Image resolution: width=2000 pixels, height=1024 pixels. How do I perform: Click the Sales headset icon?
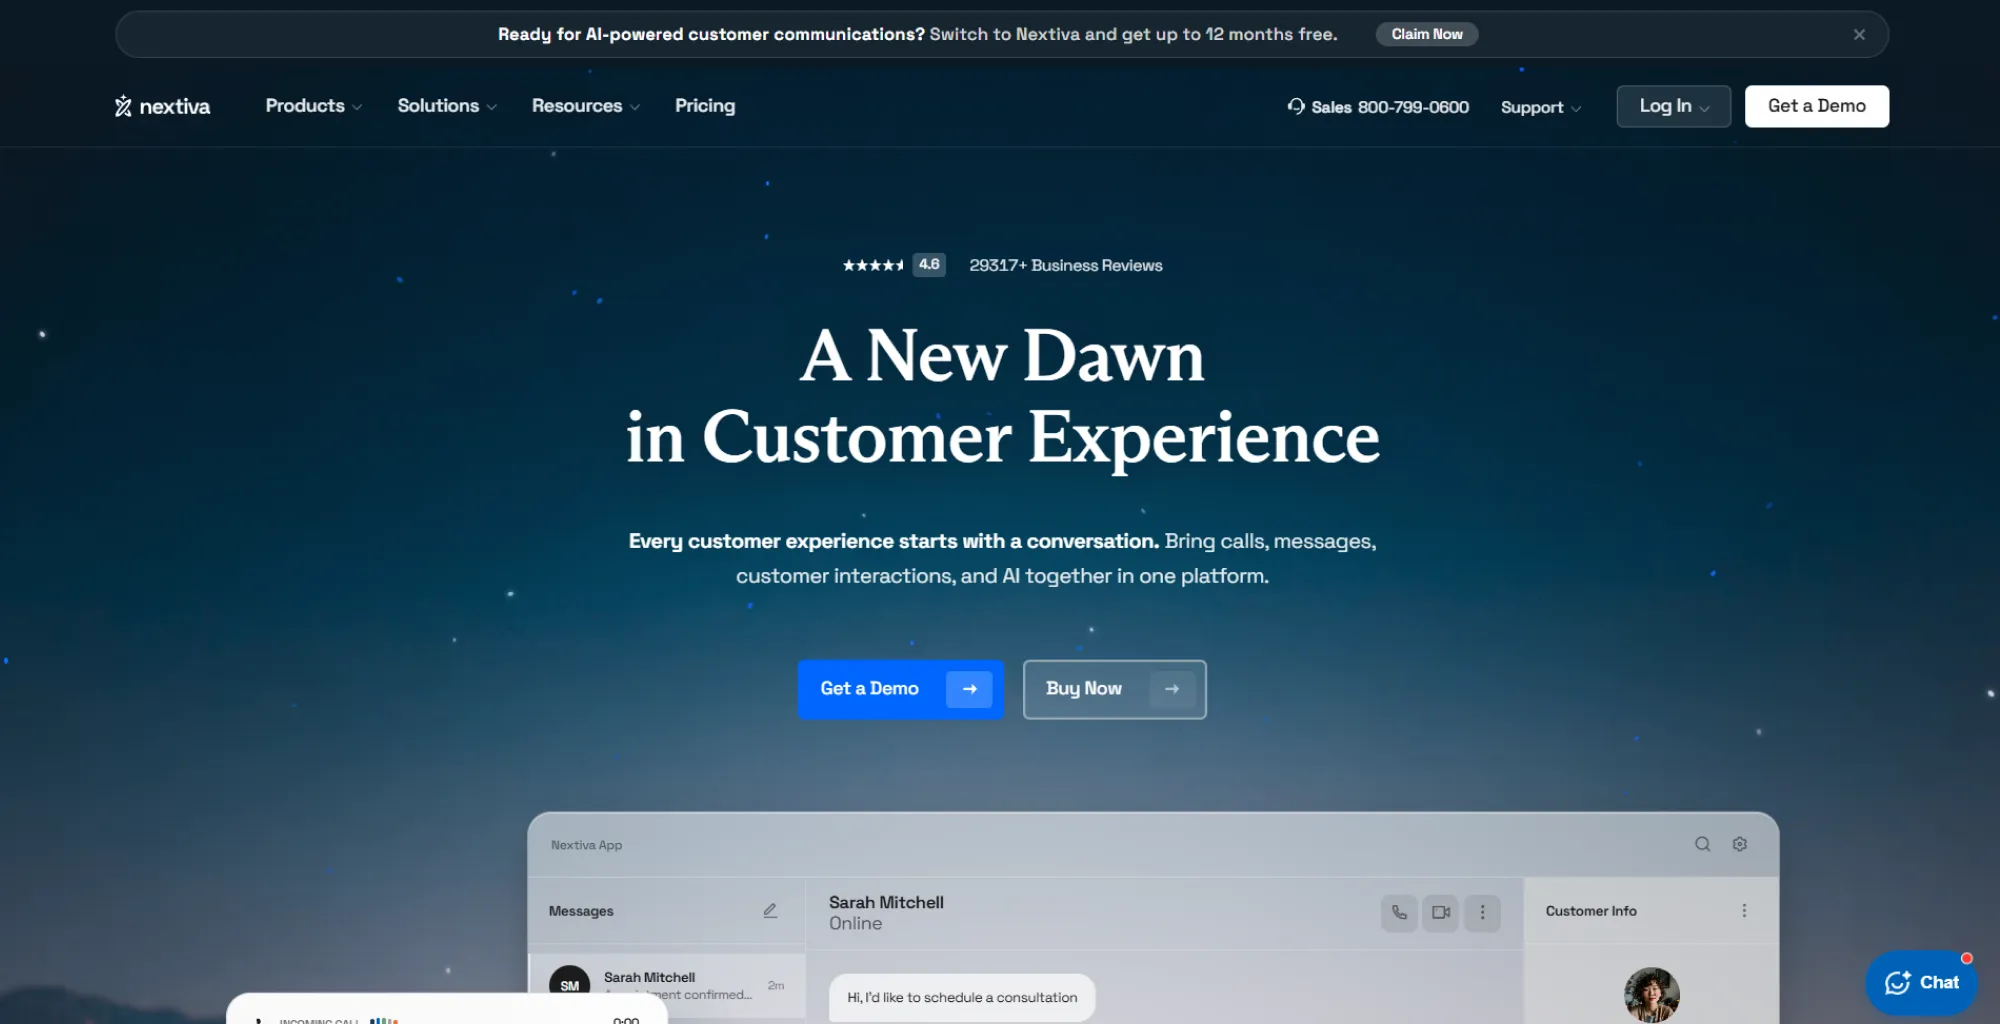(1296, 106)
